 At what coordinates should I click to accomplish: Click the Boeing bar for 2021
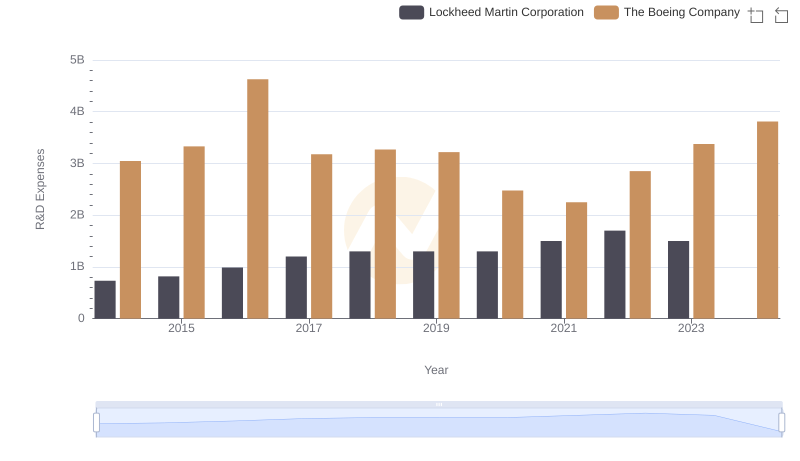point(577,261)
